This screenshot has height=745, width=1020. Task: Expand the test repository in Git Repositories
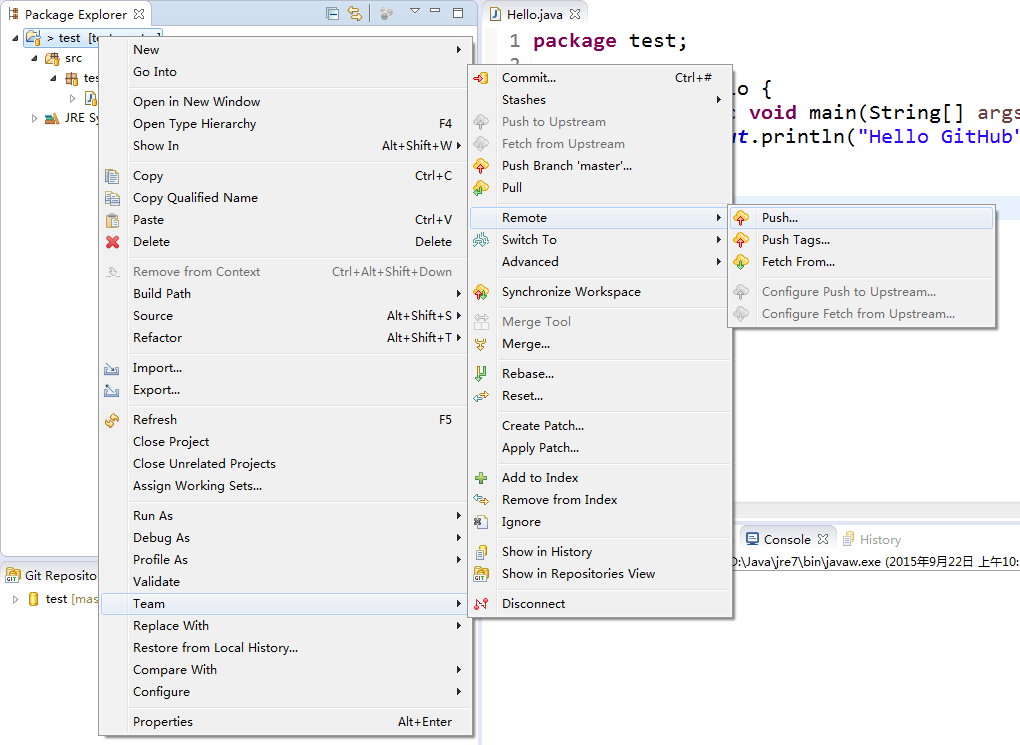point(15,599)
